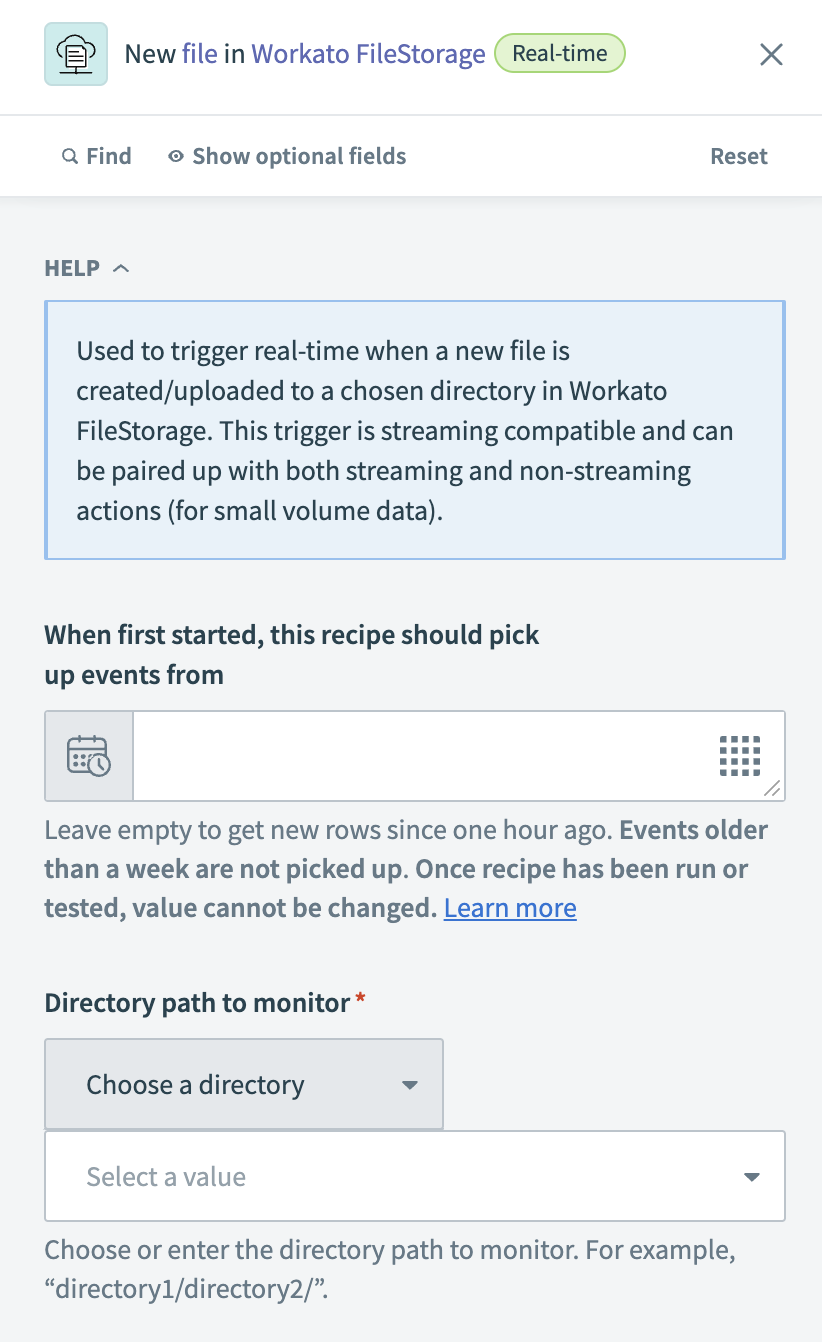Open the Learn more link
This screenshot has width=822, height=1342.
pos(509,907)
